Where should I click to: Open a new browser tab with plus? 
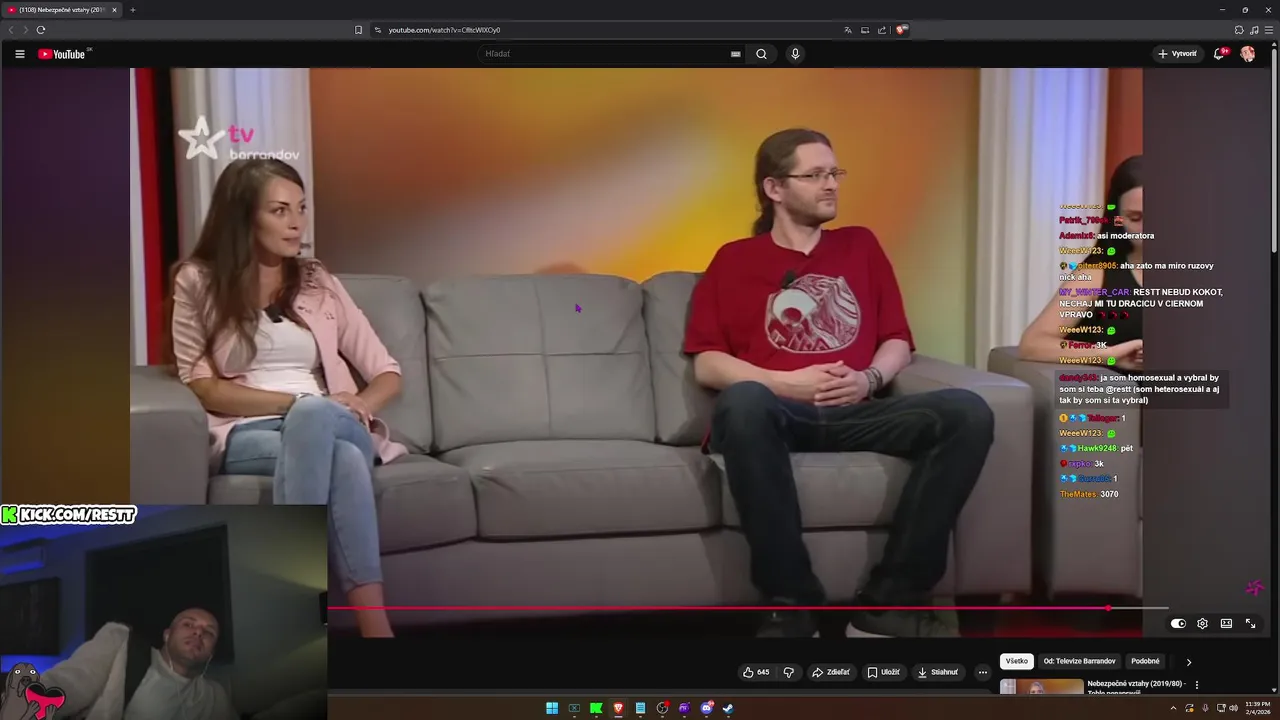coord(132,10)
